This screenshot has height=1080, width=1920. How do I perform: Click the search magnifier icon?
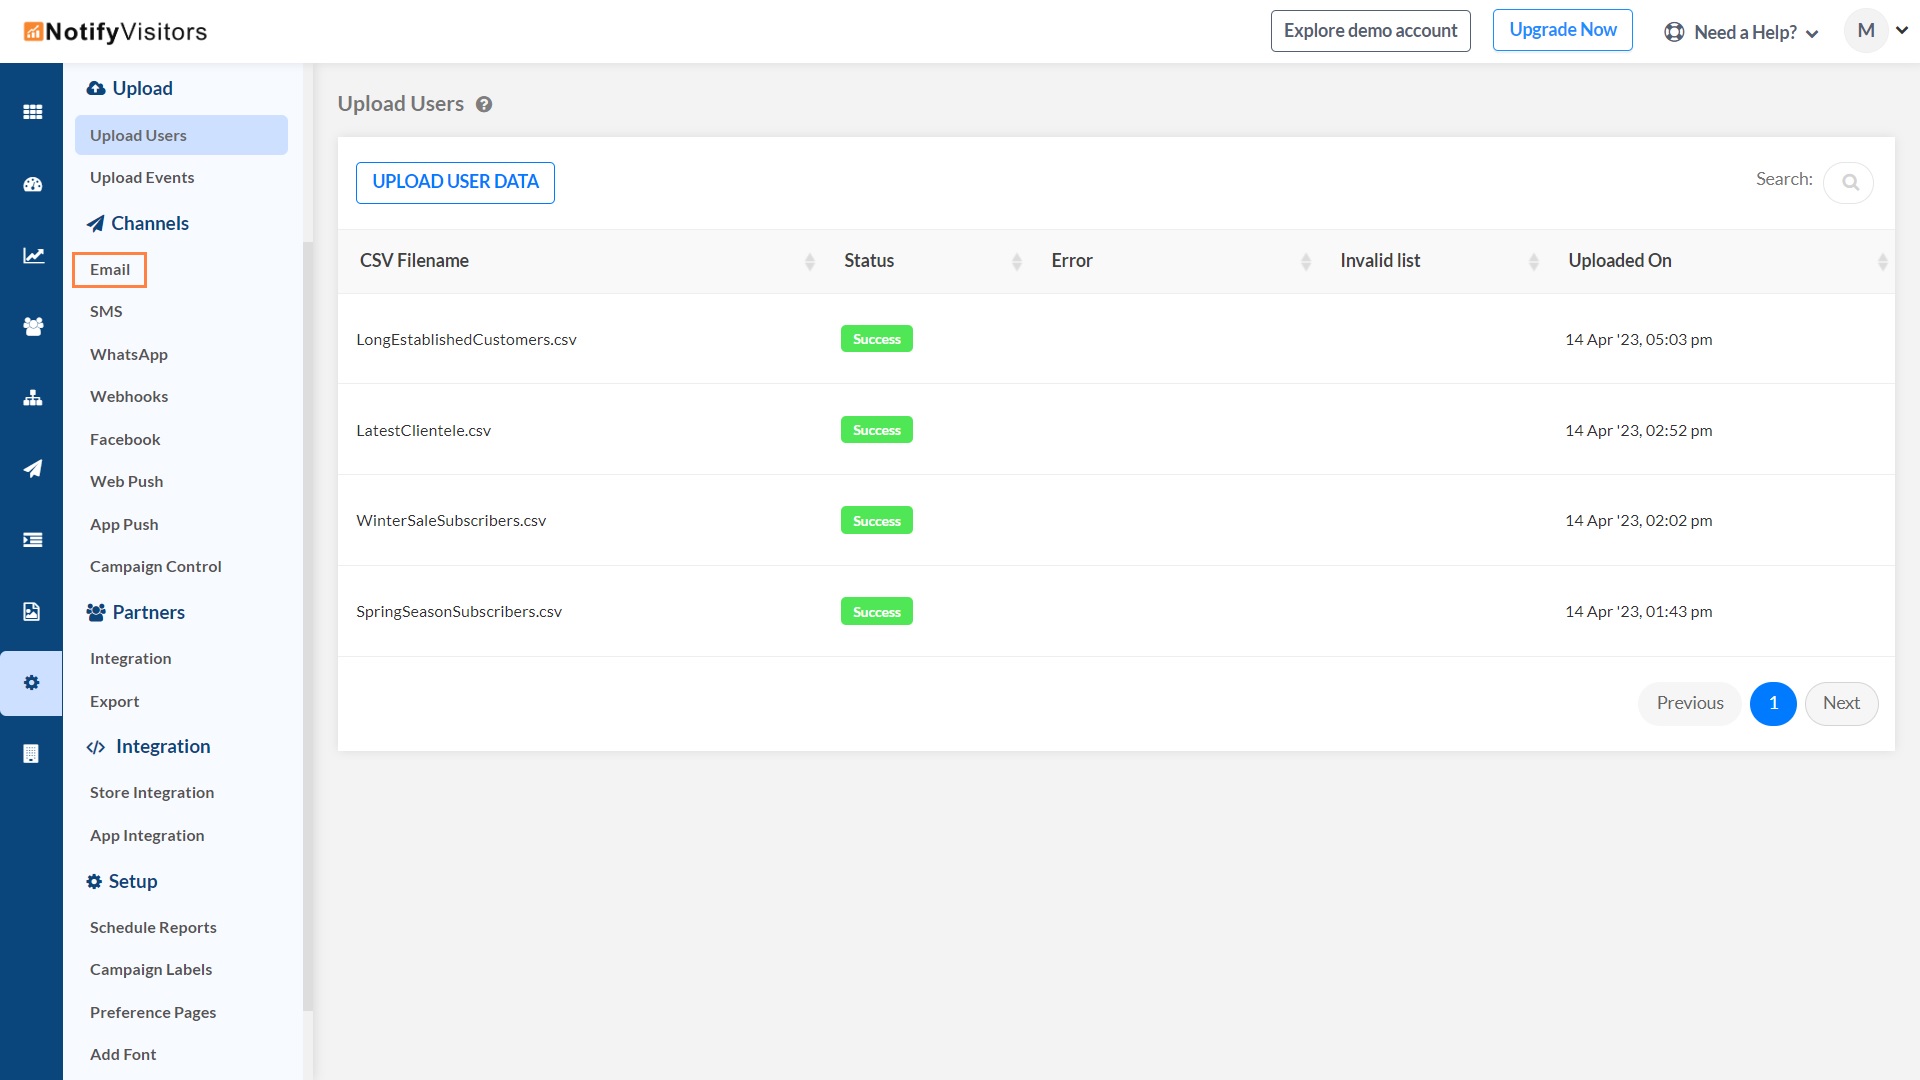point(1849,183)
